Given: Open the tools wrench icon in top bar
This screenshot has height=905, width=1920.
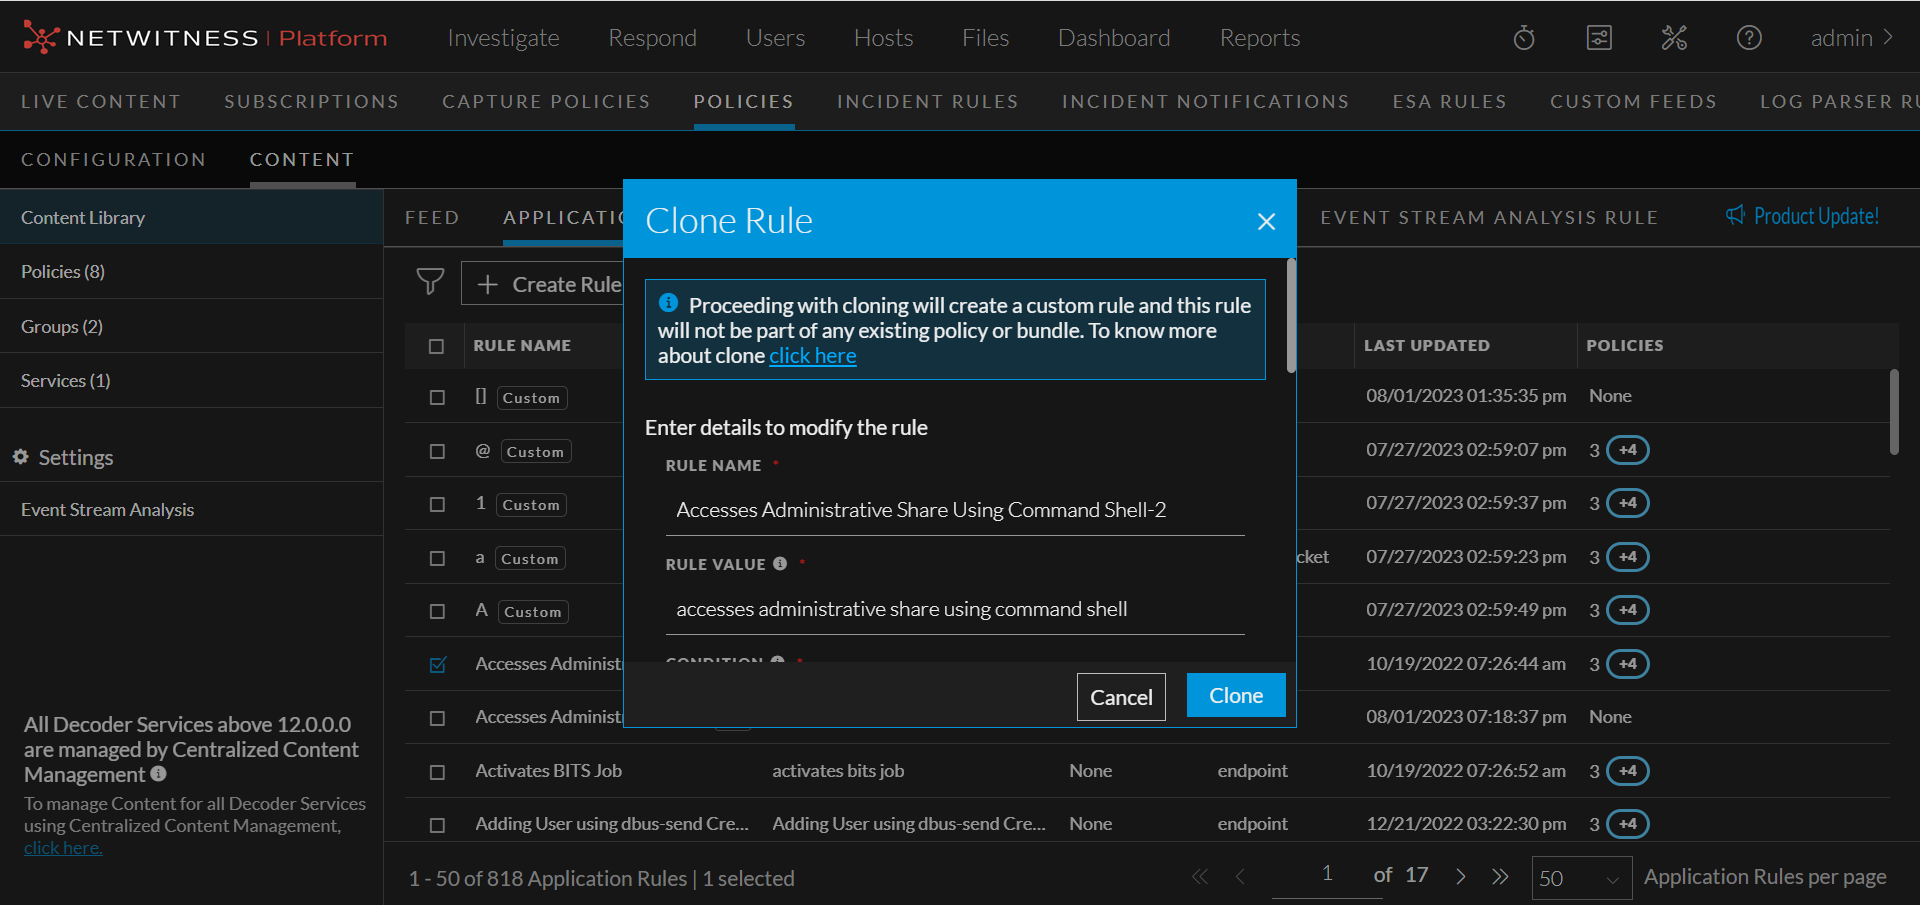Looking at the screenshot, I should [x=1673, y=38].
